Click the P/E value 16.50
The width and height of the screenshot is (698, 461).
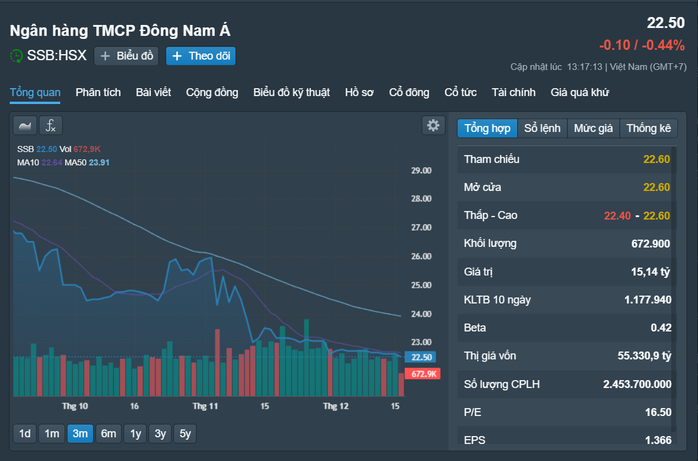658,412
